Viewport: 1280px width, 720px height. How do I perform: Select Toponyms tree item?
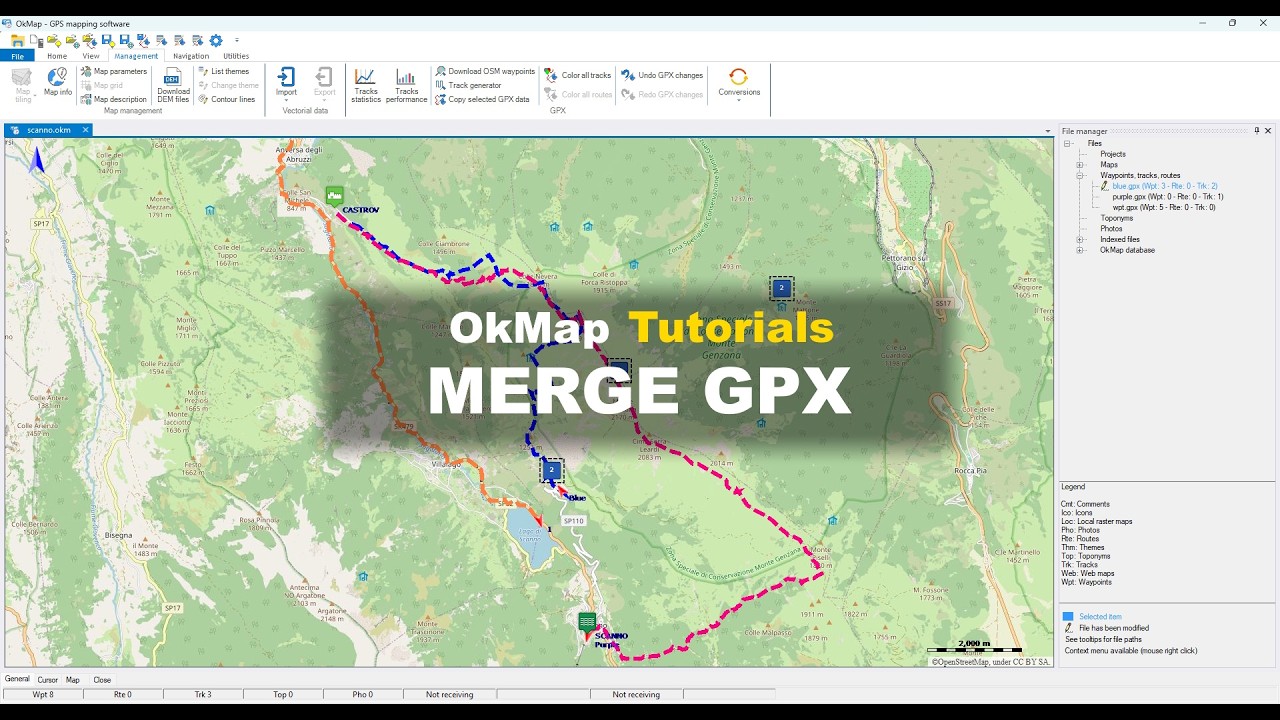(x=1117, y=218)
